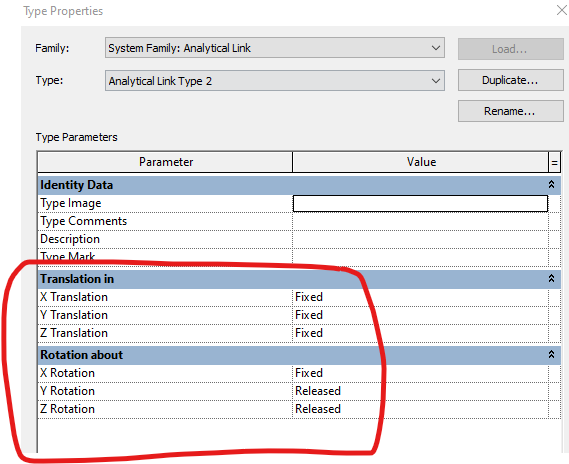Select the X Translation Fixed value
This screenshot has height=464, width=569.
(420, 297)
